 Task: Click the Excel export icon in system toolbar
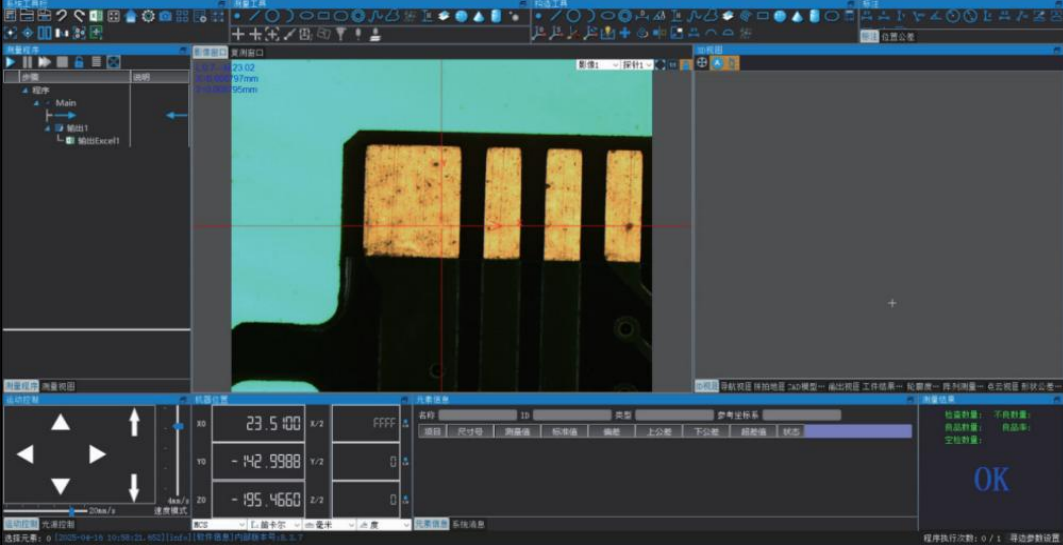pos(96,16)
